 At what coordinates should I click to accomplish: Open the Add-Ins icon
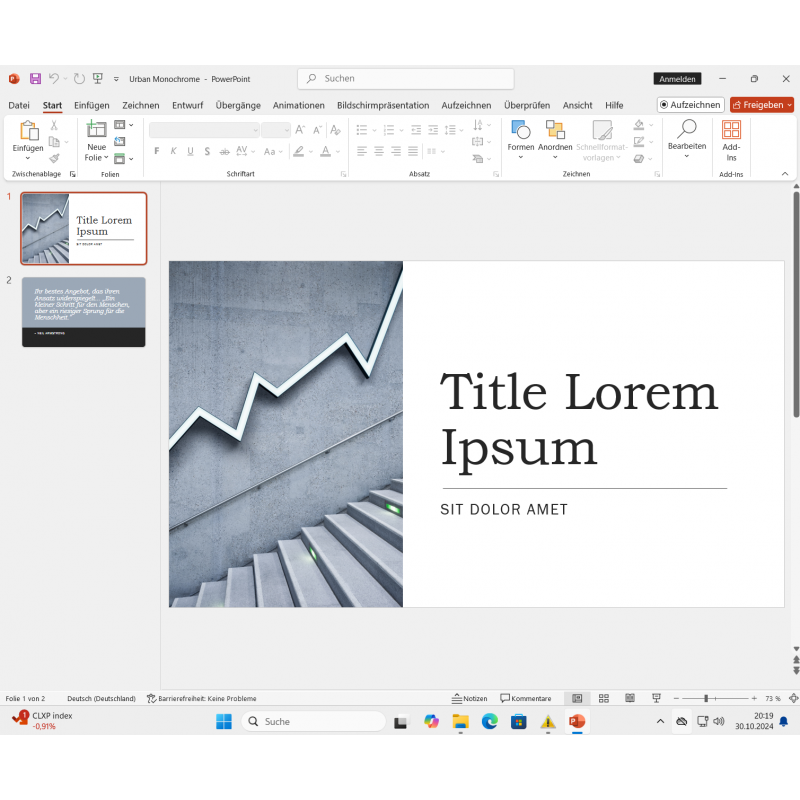coord(731,131)
